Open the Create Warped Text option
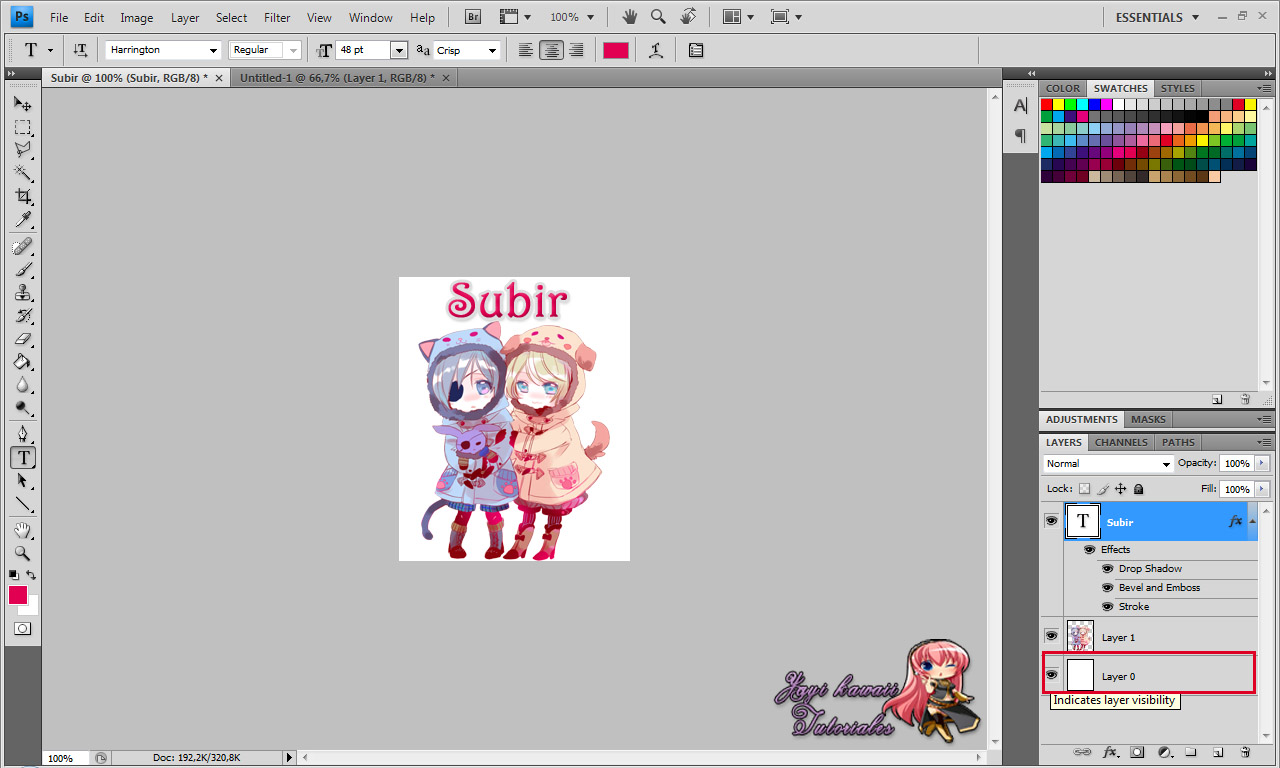The image size is (1280, 768). coord(655,50)
